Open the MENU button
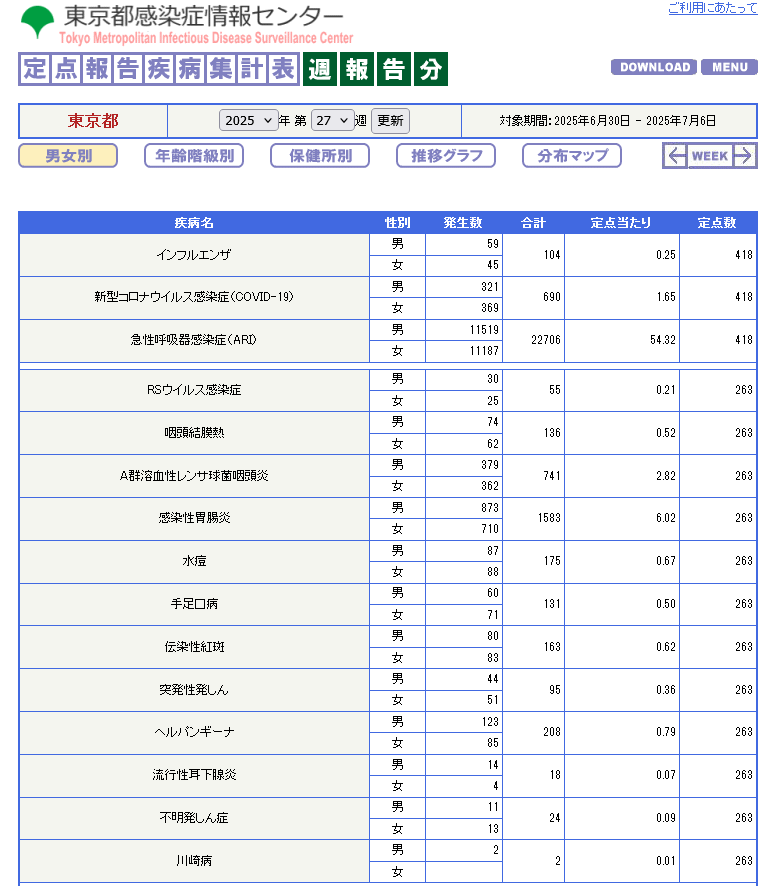Image resolution: width=779 pixels, height=886 pixels. tap(729, 67)
